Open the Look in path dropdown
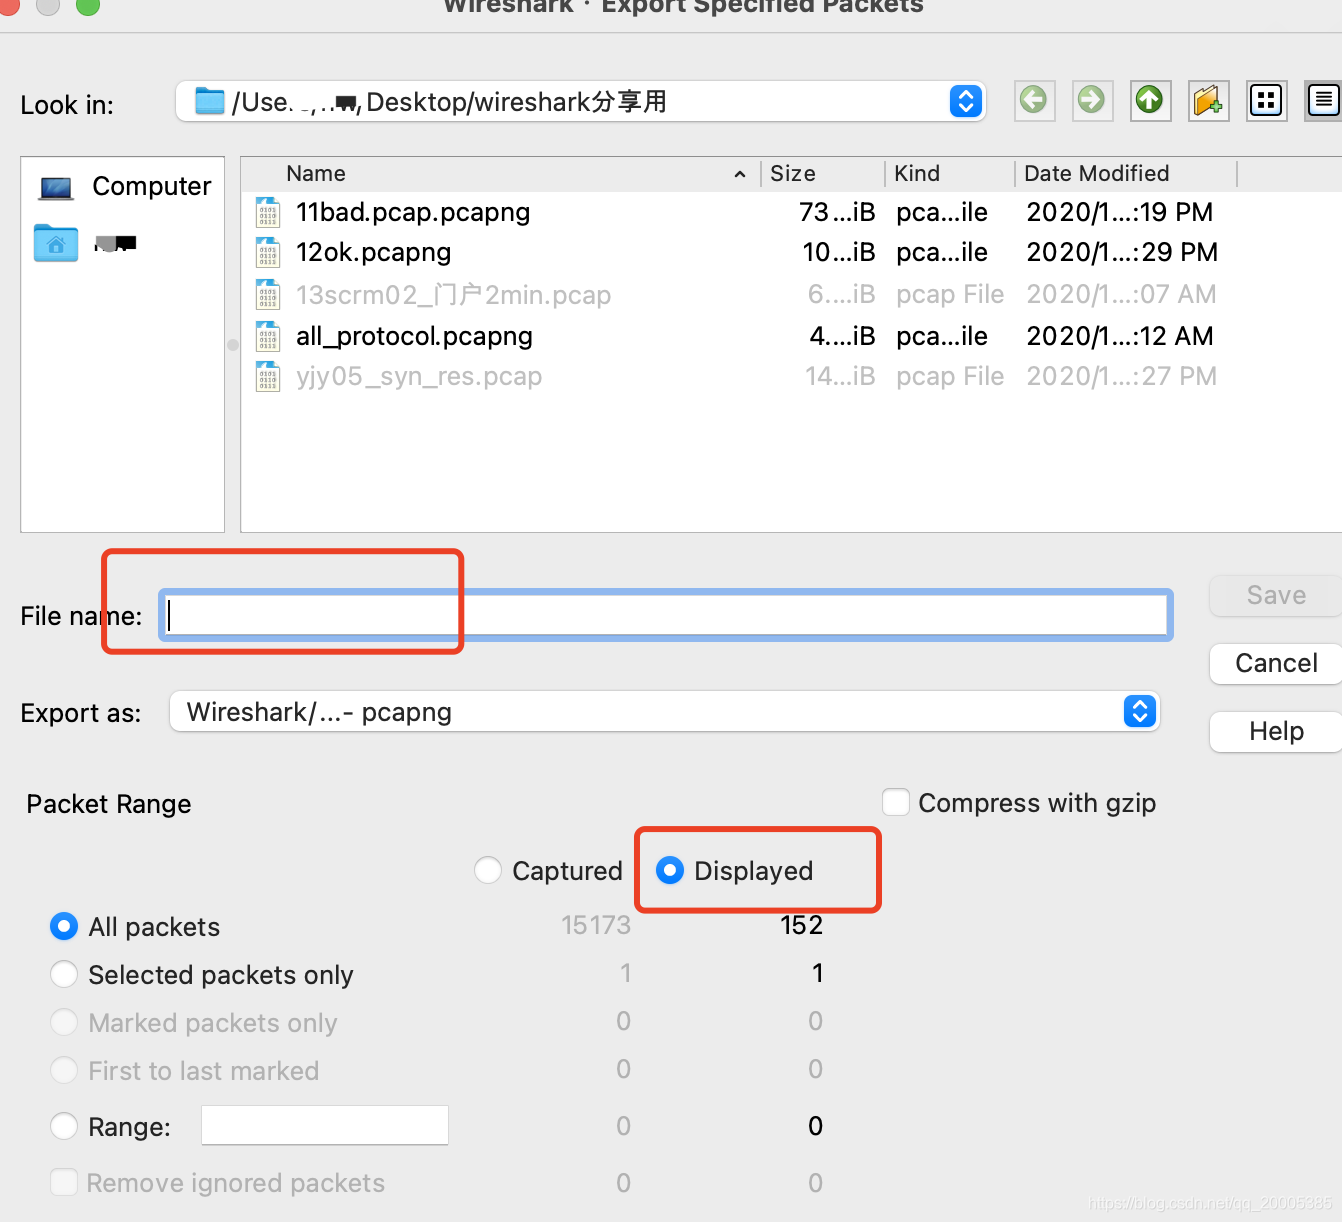The width and height of the screenshot is (1342, 1222). pos(581,101)
